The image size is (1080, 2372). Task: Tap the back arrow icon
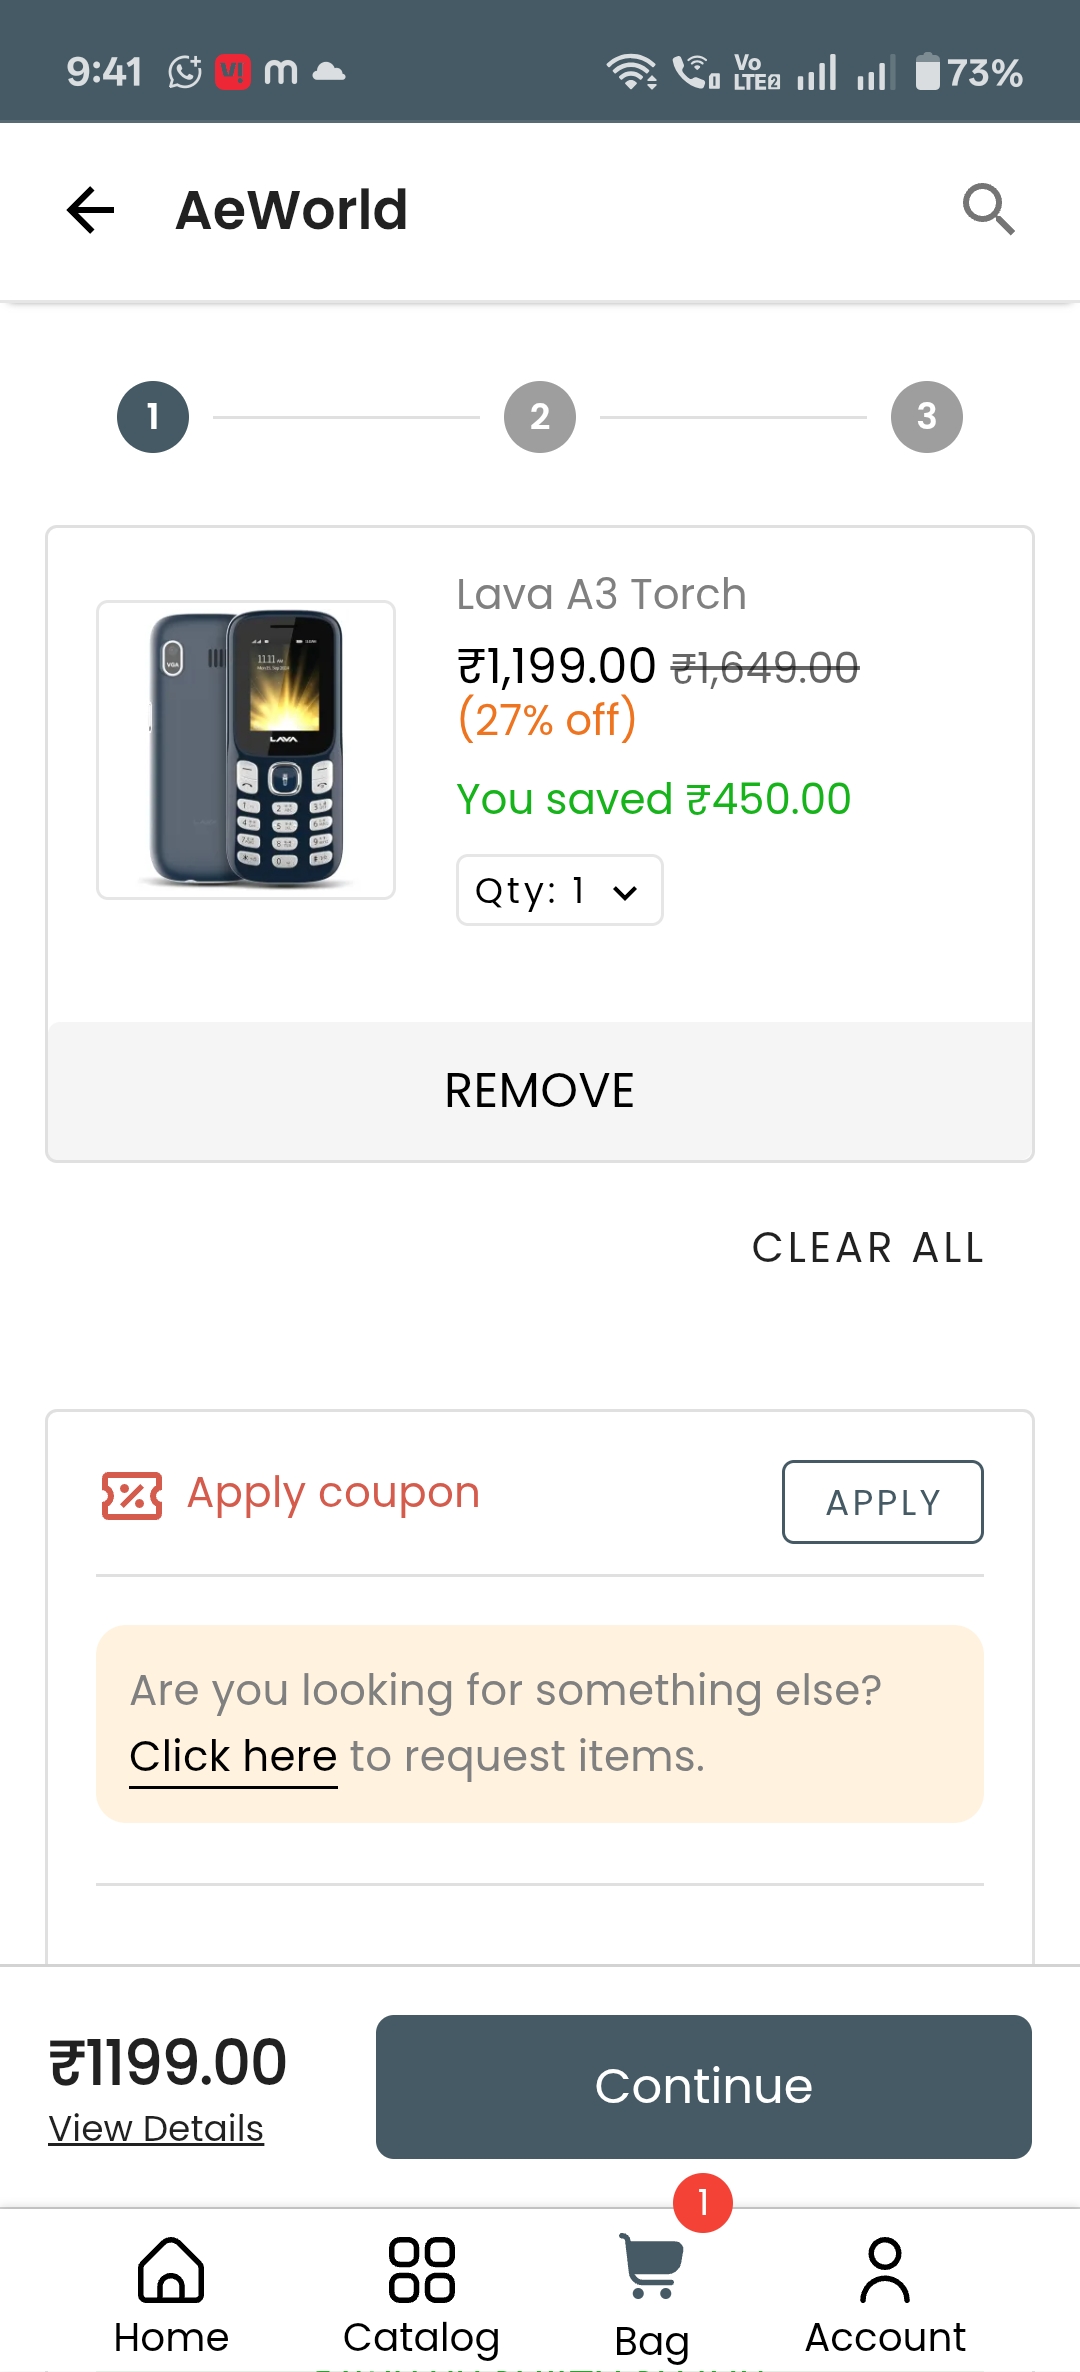pos(91,210)
